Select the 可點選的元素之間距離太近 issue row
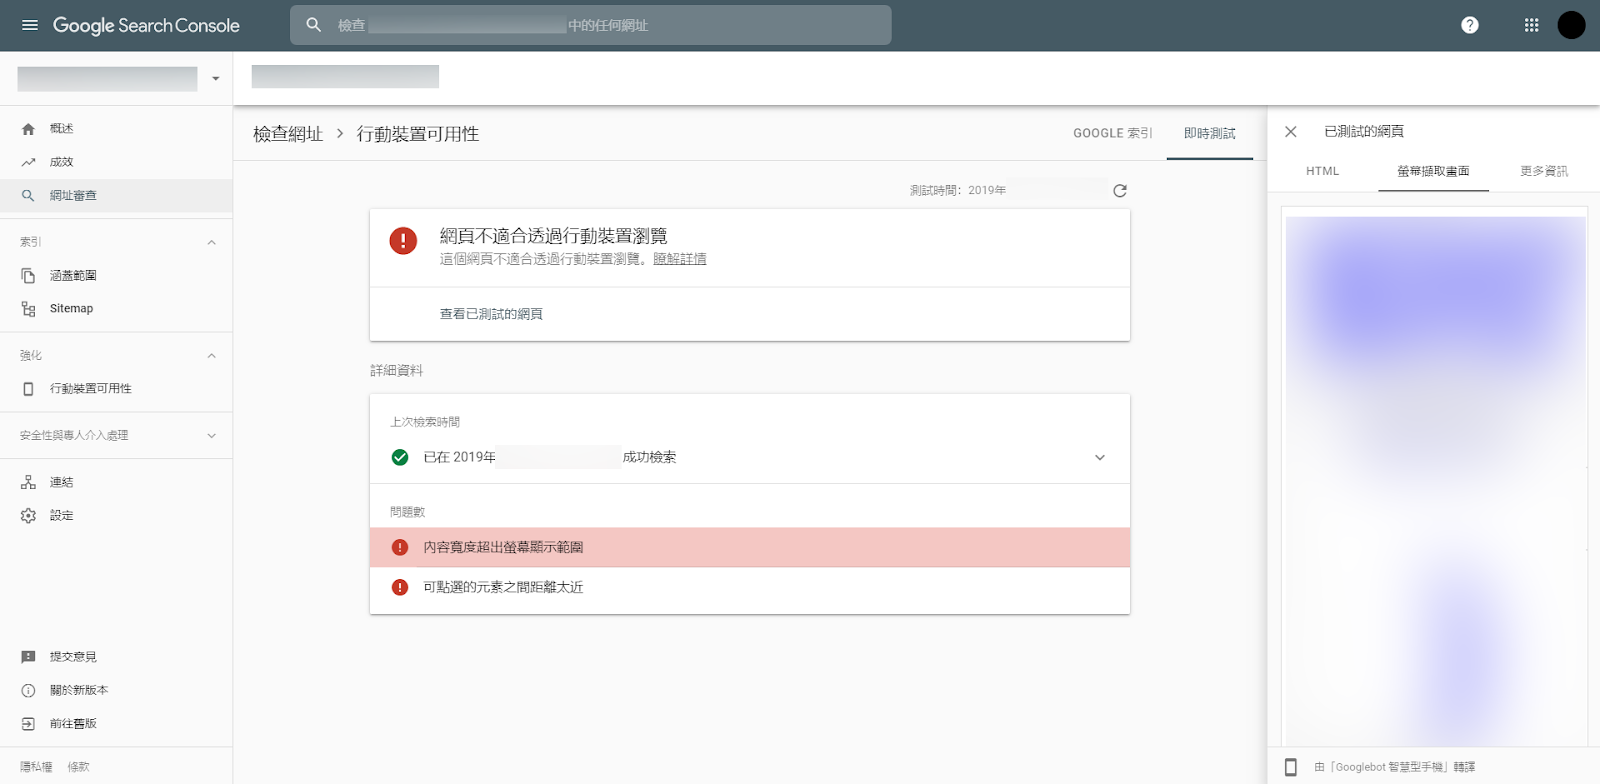The image size is (1600, 784). pos(750,587)
